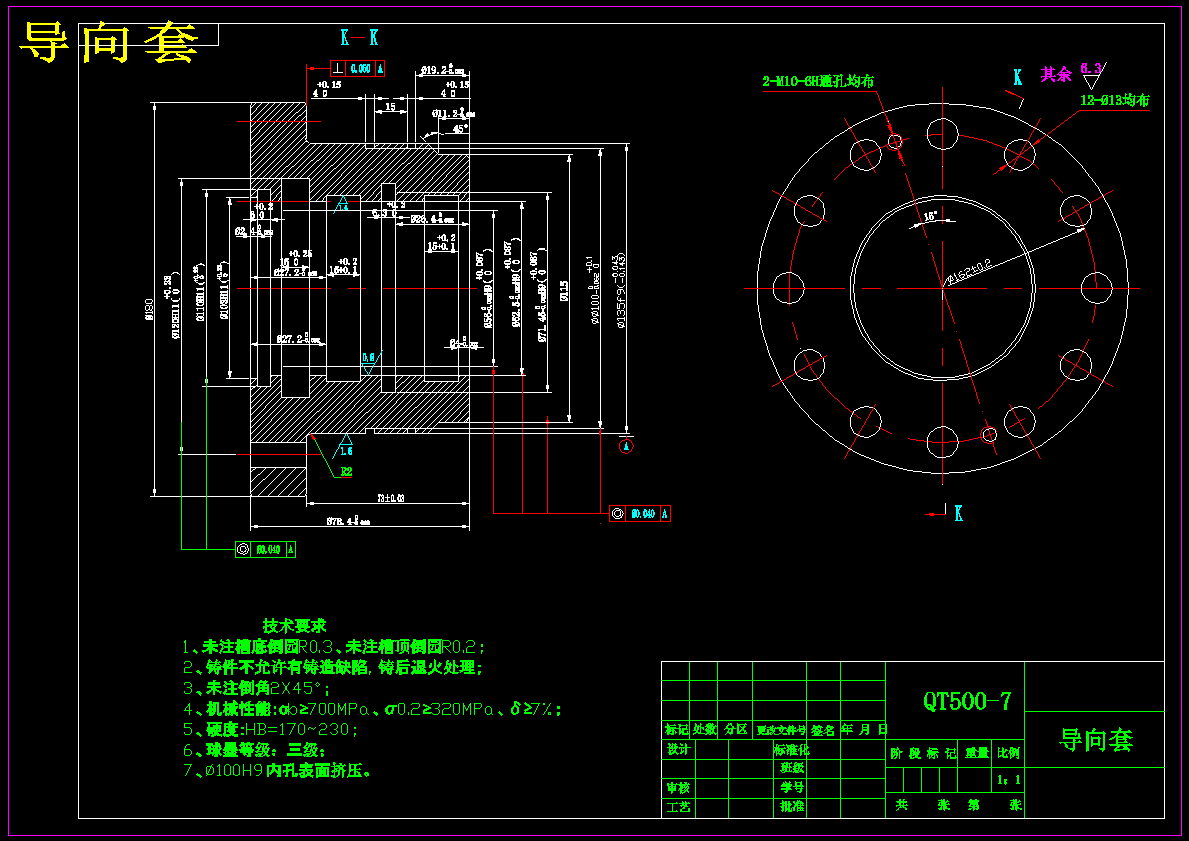The image size is (1189, 841).
Task: Click the vertical Ø135f9 dimension text
Action: 620,290
